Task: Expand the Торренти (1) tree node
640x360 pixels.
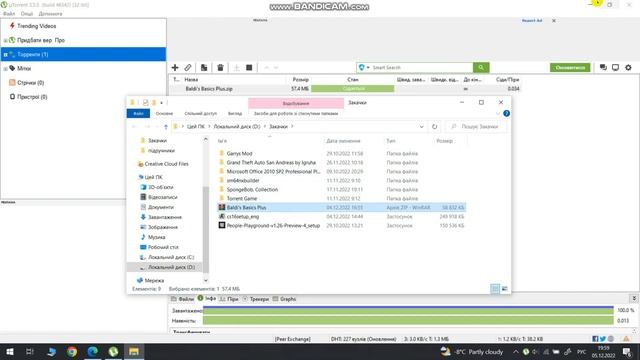Action: pos(5,54)
